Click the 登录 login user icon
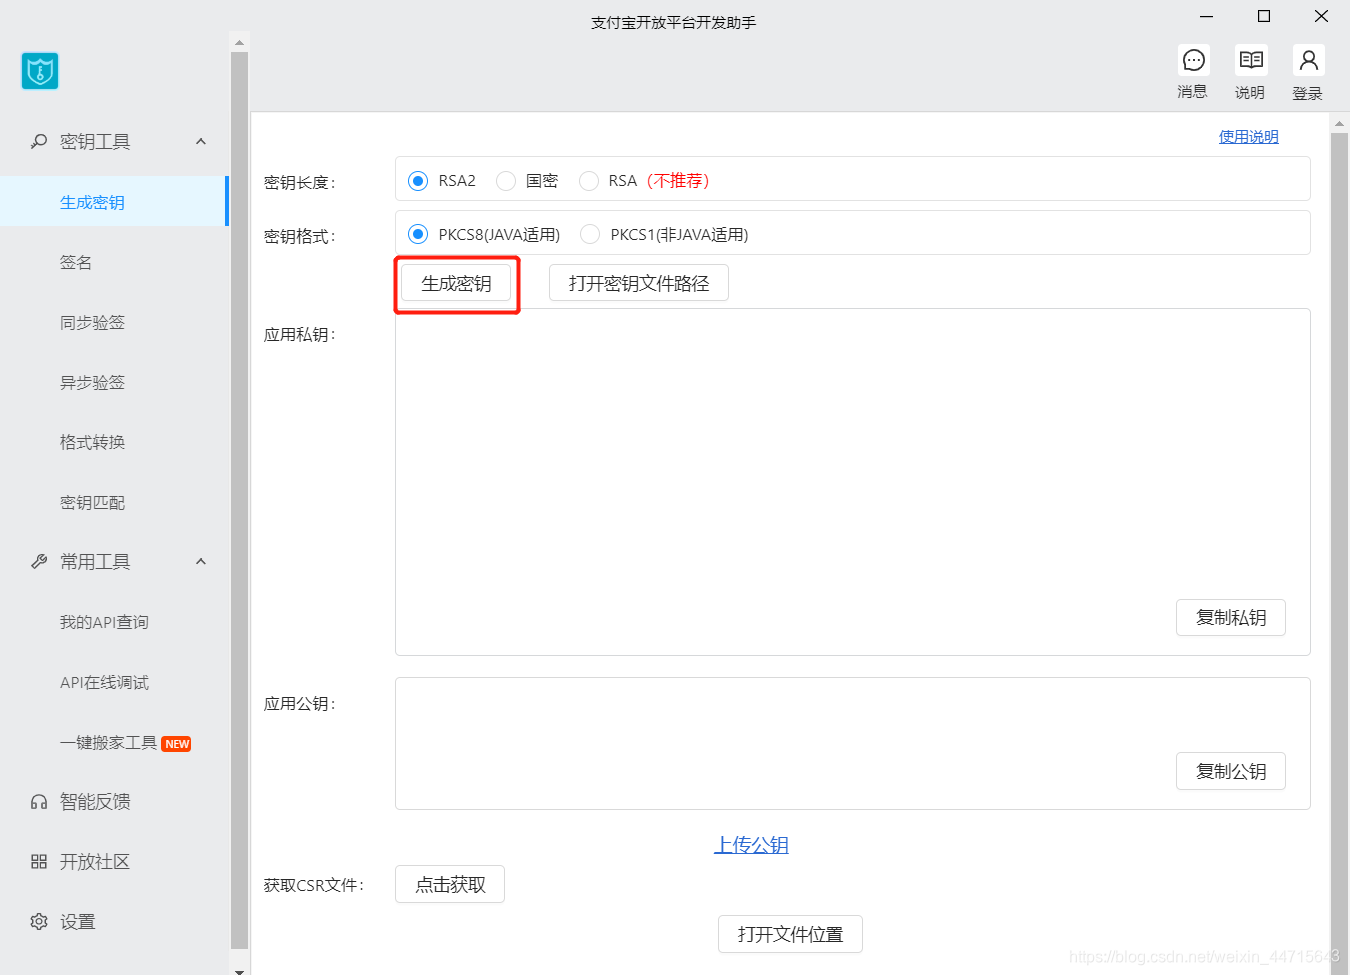 click(x=1308, y=61)
